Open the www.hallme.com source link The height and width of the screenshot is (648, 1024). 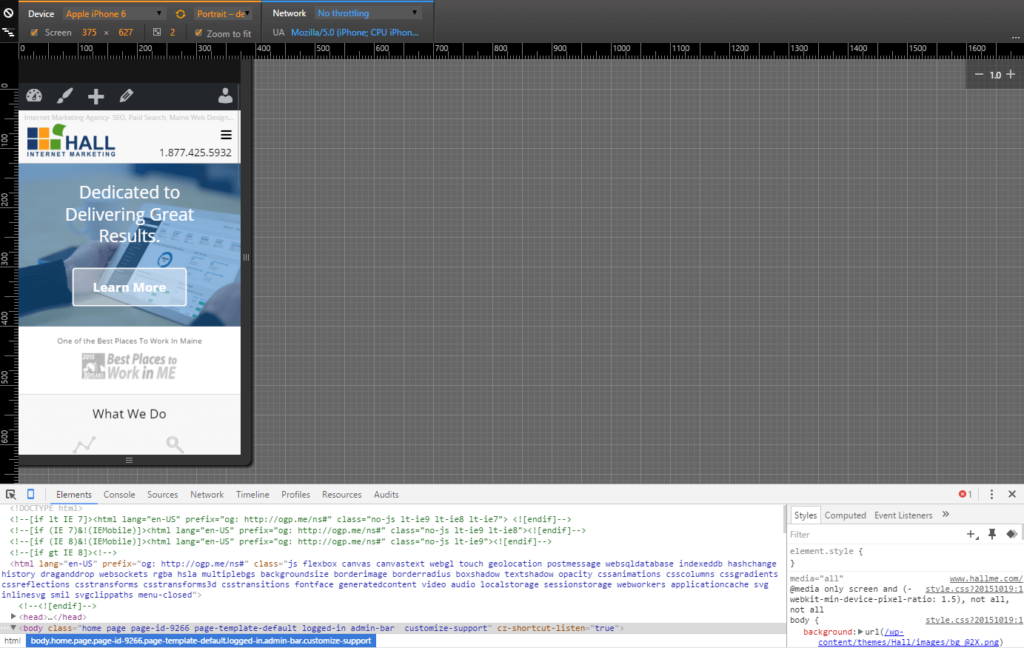(986, 579)
